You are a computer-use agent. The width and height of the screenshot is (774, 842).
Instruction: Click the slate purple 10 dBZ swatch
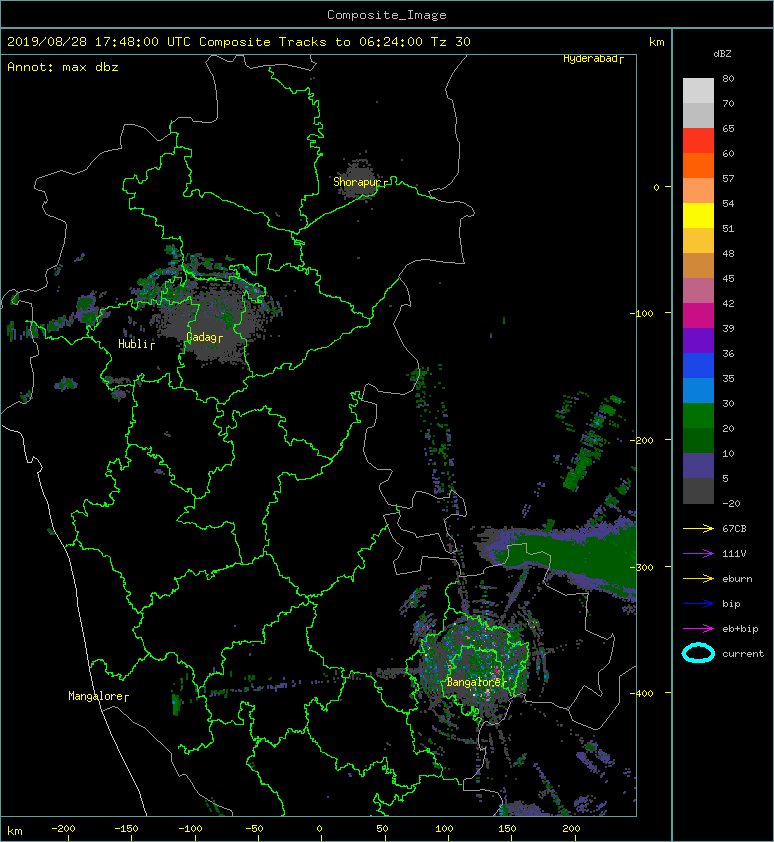click(x=698, y=466)
